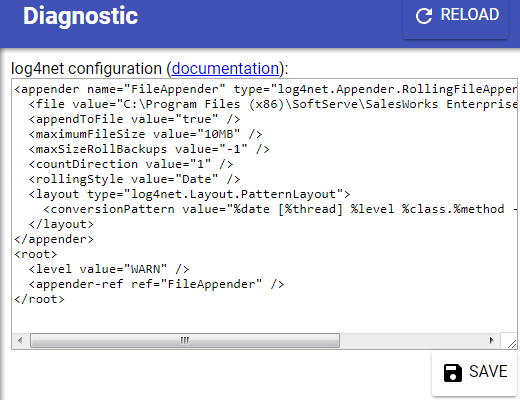Click the circular reload arrow icon

click(424, 16)
